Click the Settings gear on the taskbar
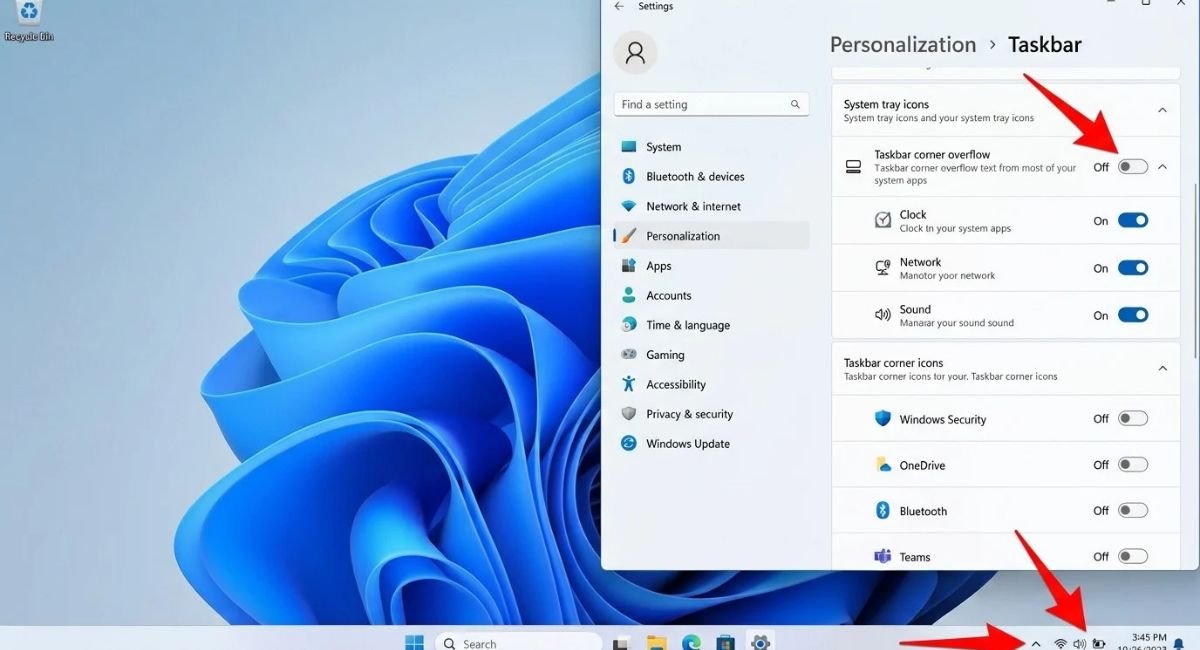Screen dimensions: 1200x650 tap(760, 642)
